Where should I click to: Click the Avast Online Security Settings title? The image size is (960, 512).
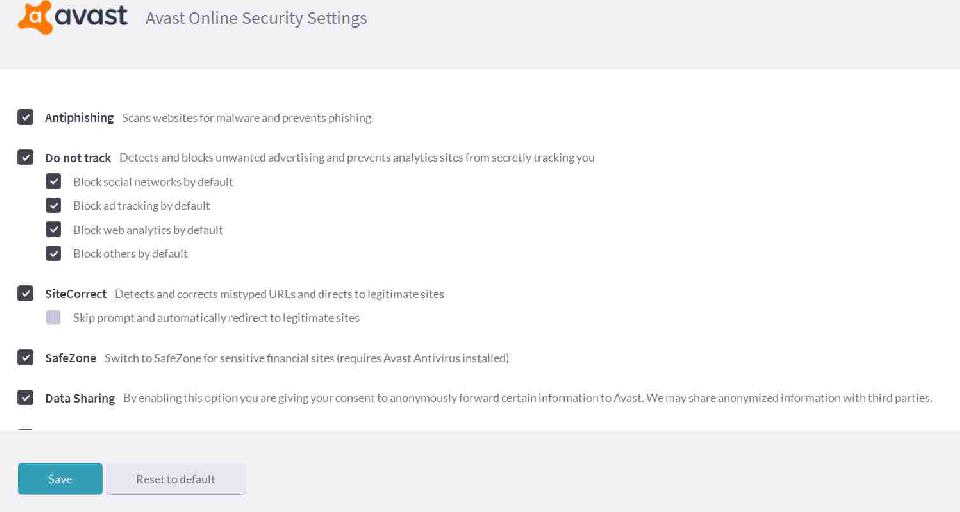click(x=256, y=18)
